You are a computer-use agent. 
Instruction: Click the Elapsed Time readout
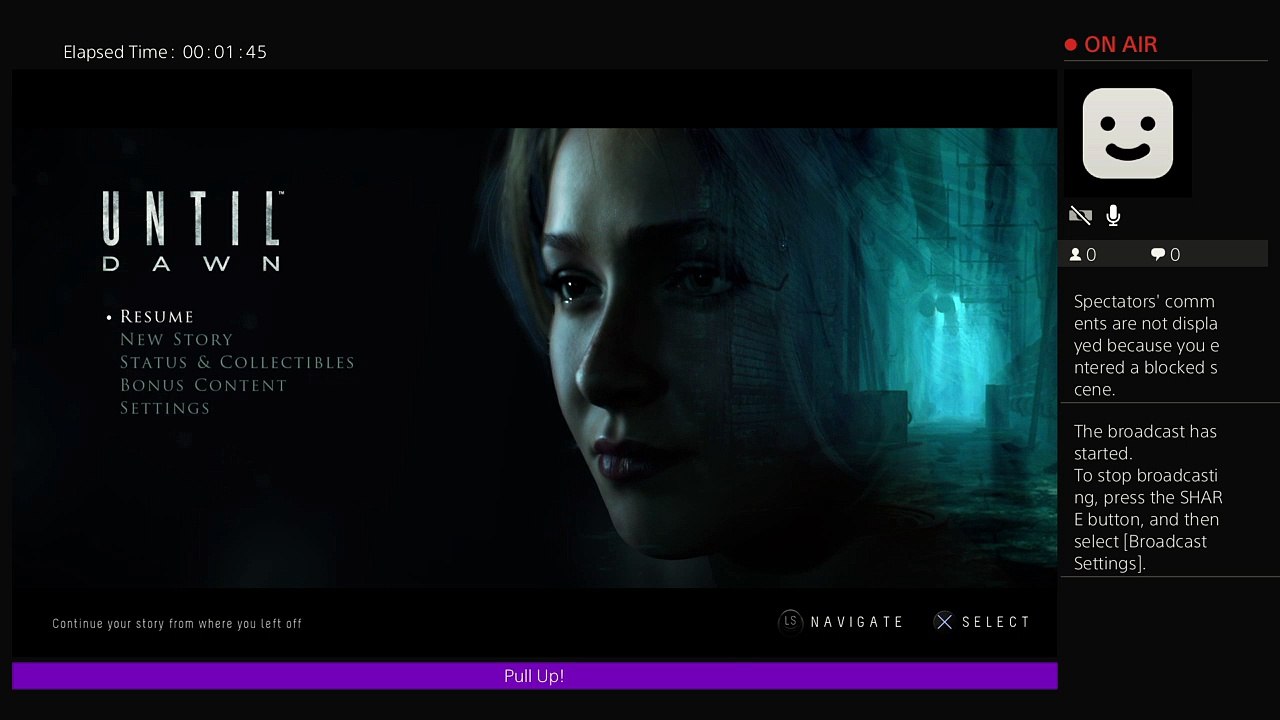(x=165, y=52)
